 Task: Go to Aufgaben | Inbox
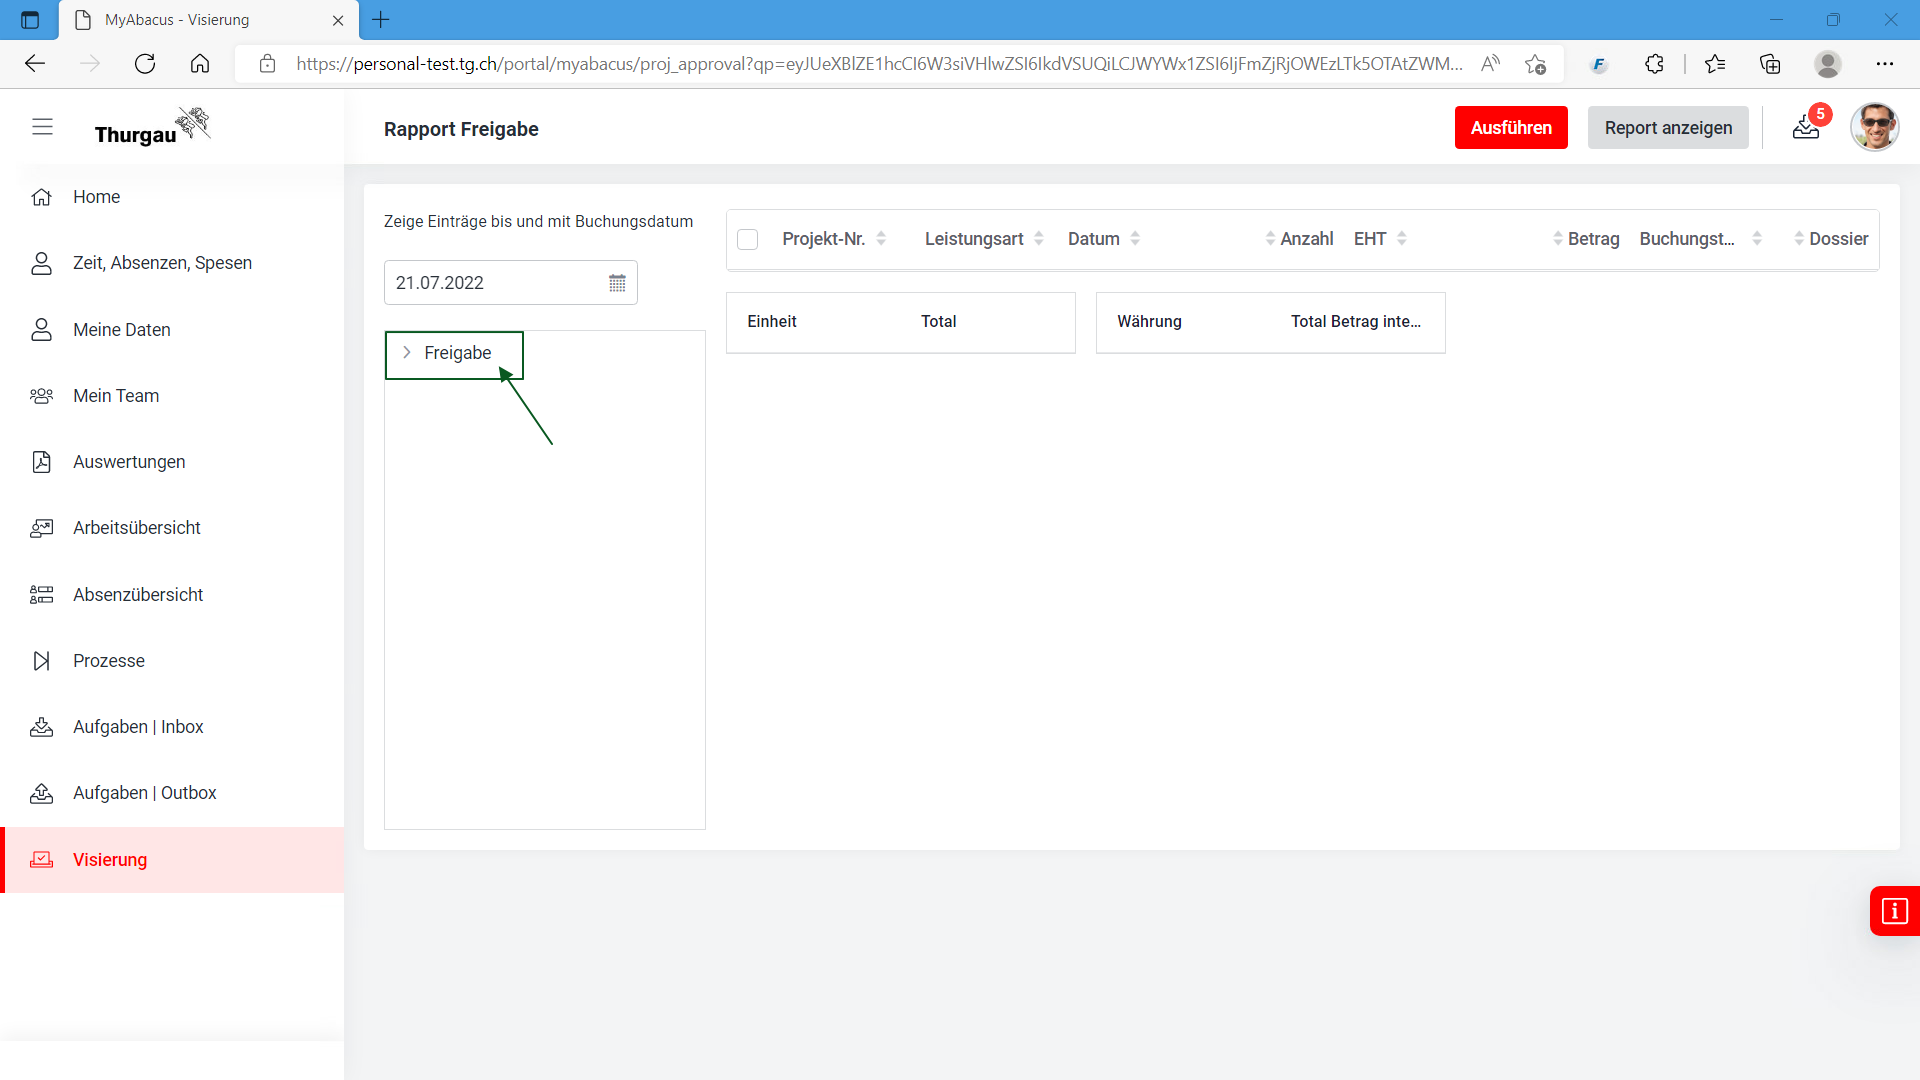click(138, 727)
